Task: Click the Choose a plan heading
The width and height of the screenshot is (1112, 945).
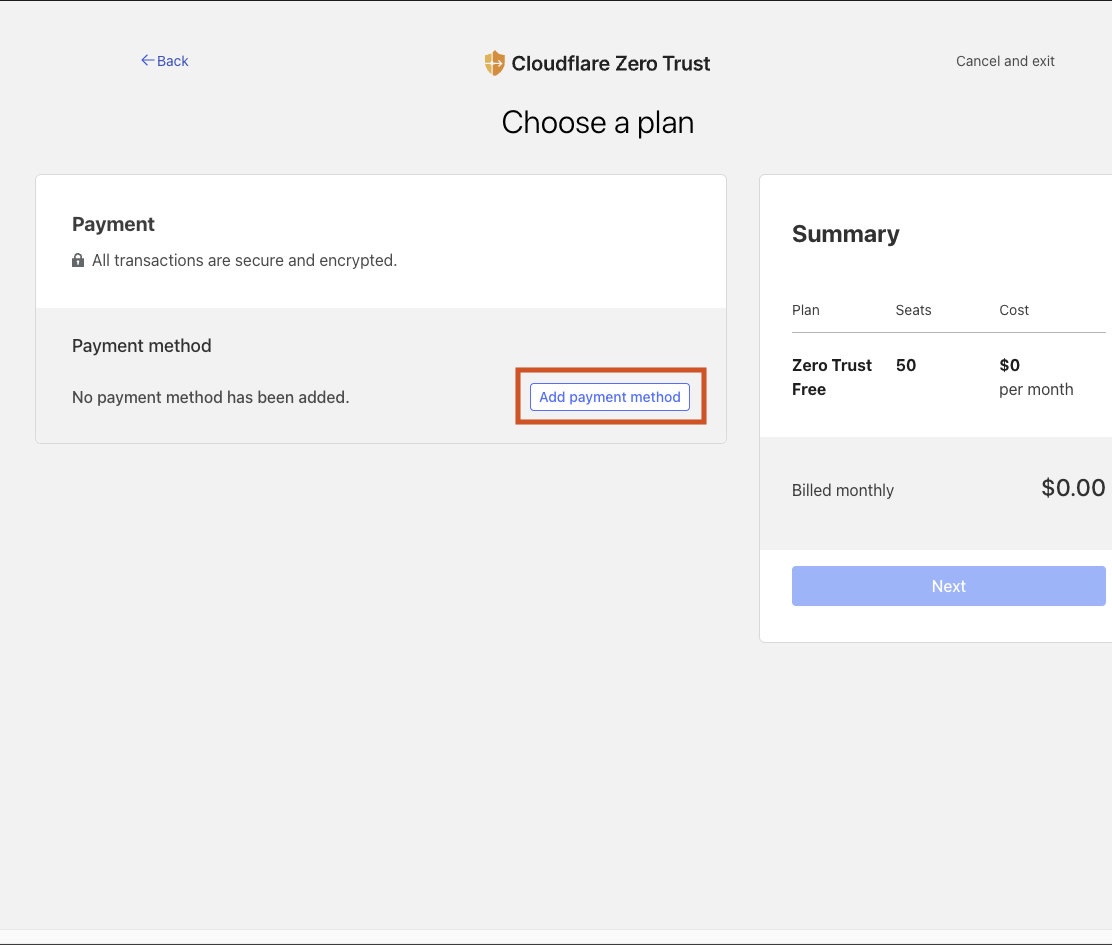Action: [597, 122]
